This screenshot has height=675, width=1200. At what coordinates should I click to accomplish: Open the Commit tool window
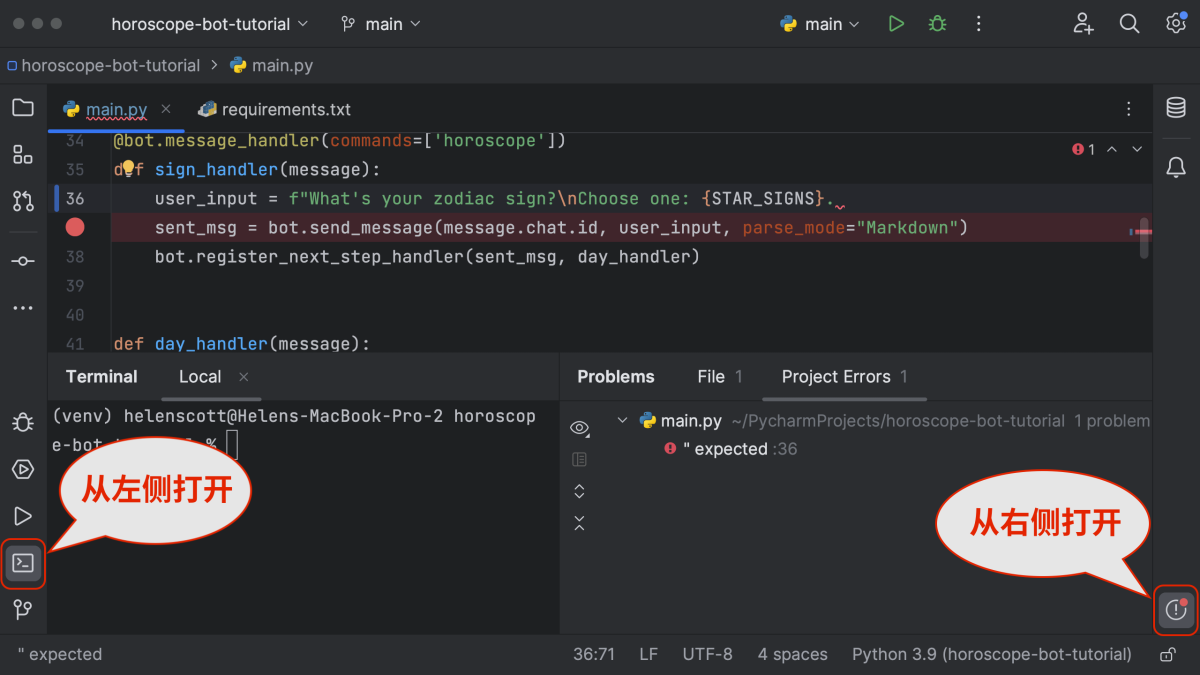point(23,260)
